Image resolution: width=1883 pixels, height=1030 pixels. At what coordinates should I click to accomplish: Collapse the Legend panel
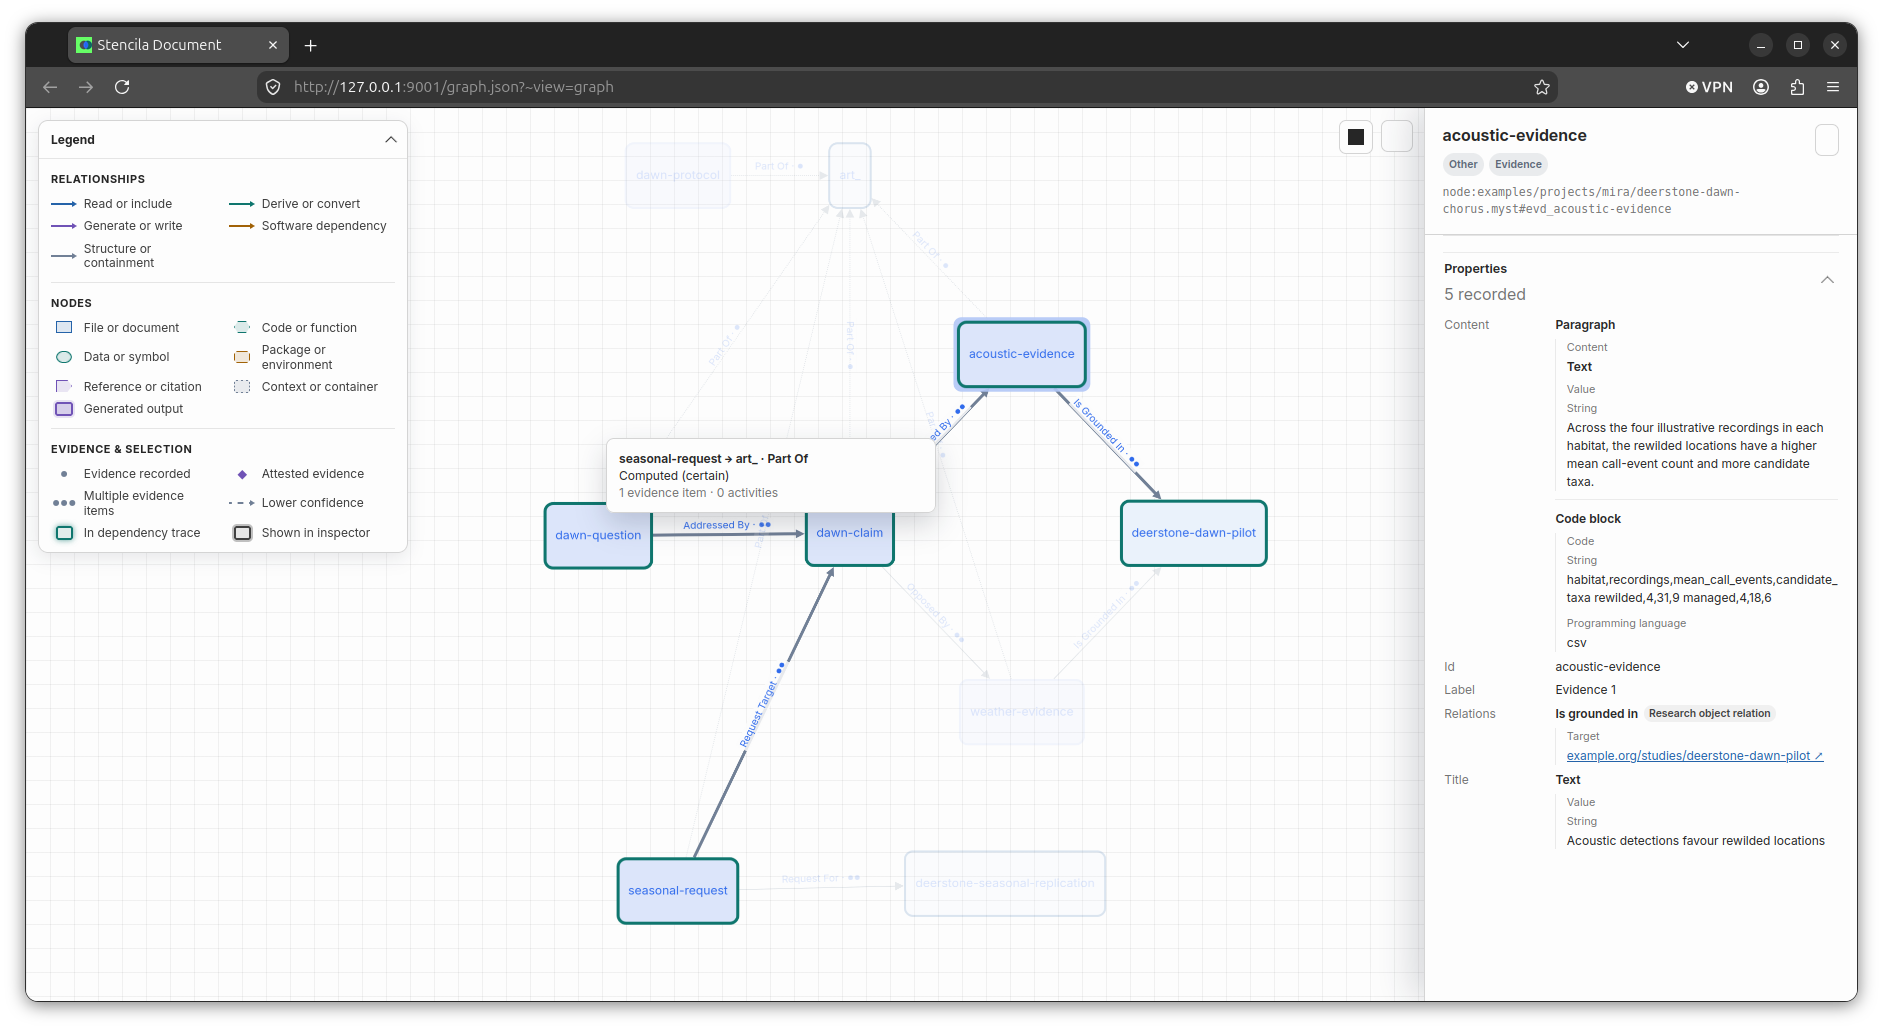pyautogui.click(x=391, y=140)
